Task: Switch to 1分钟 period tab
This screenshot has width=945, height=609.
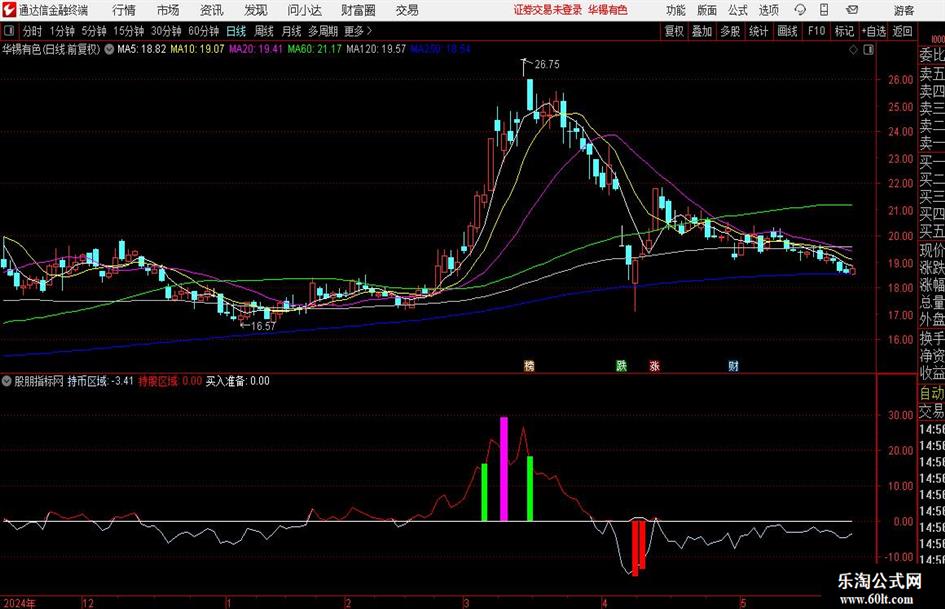Action: pyautogui.click(x=62, y=31)
